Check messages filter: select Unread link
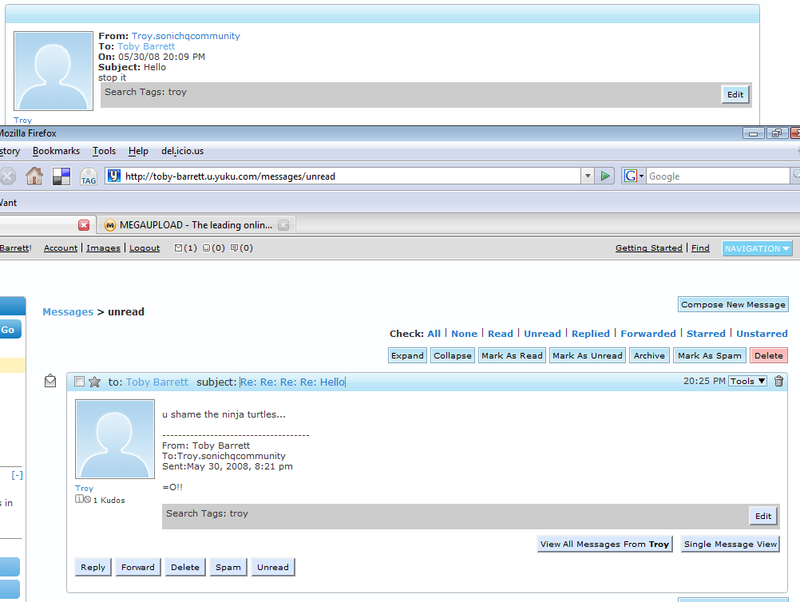Viewport: 800px width, 602px height. [x=542, y=334]
